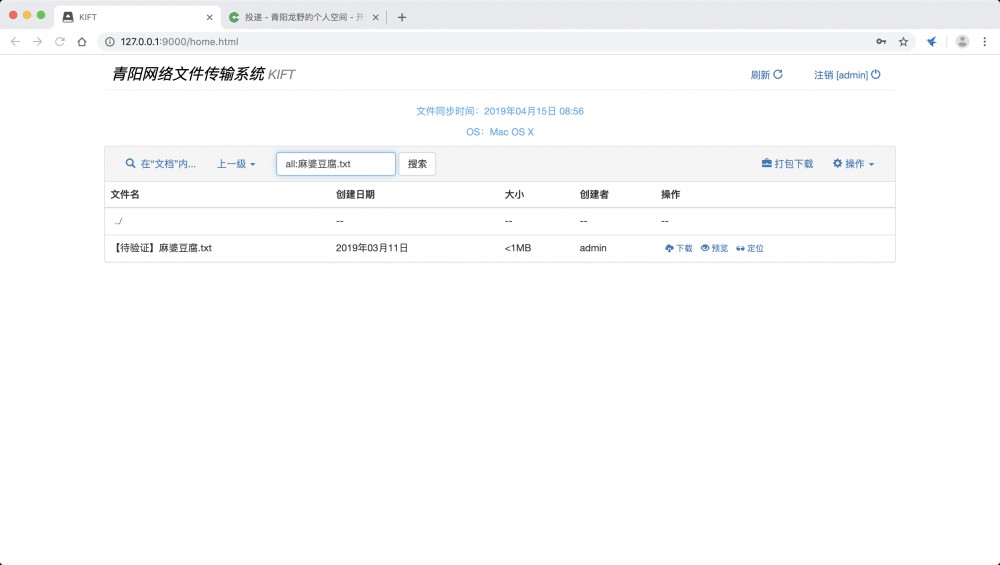Click the OS: Mac OS X text

pos(500,132)
